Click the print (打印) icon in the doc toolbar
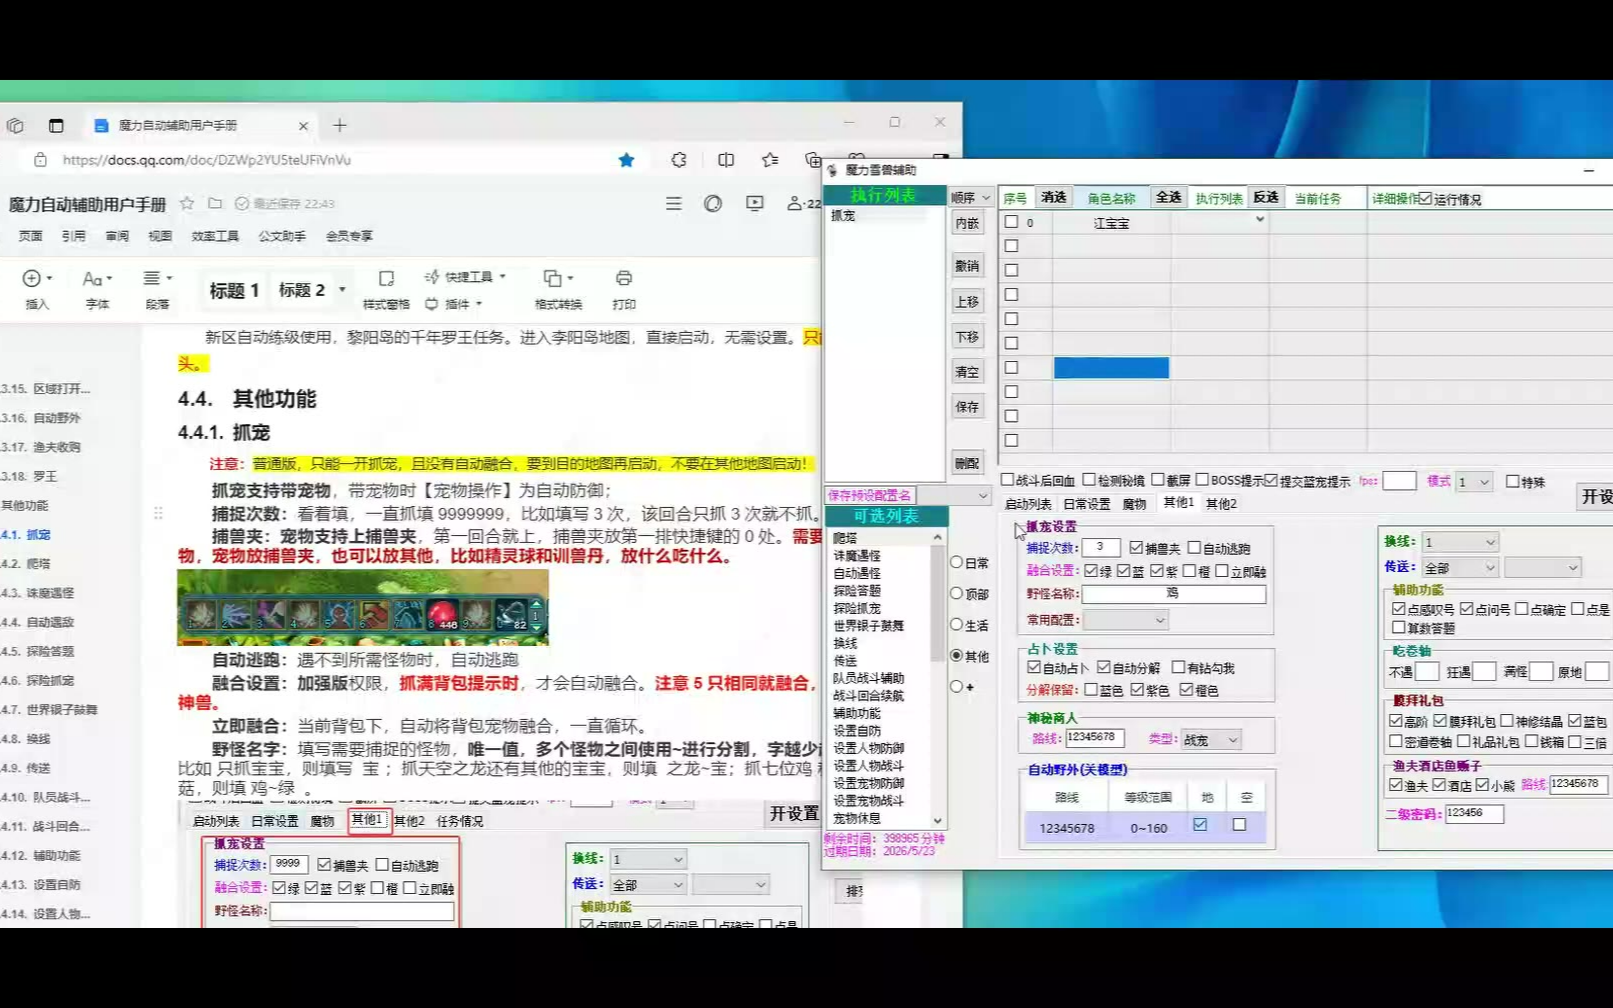 tap(623, 279)
